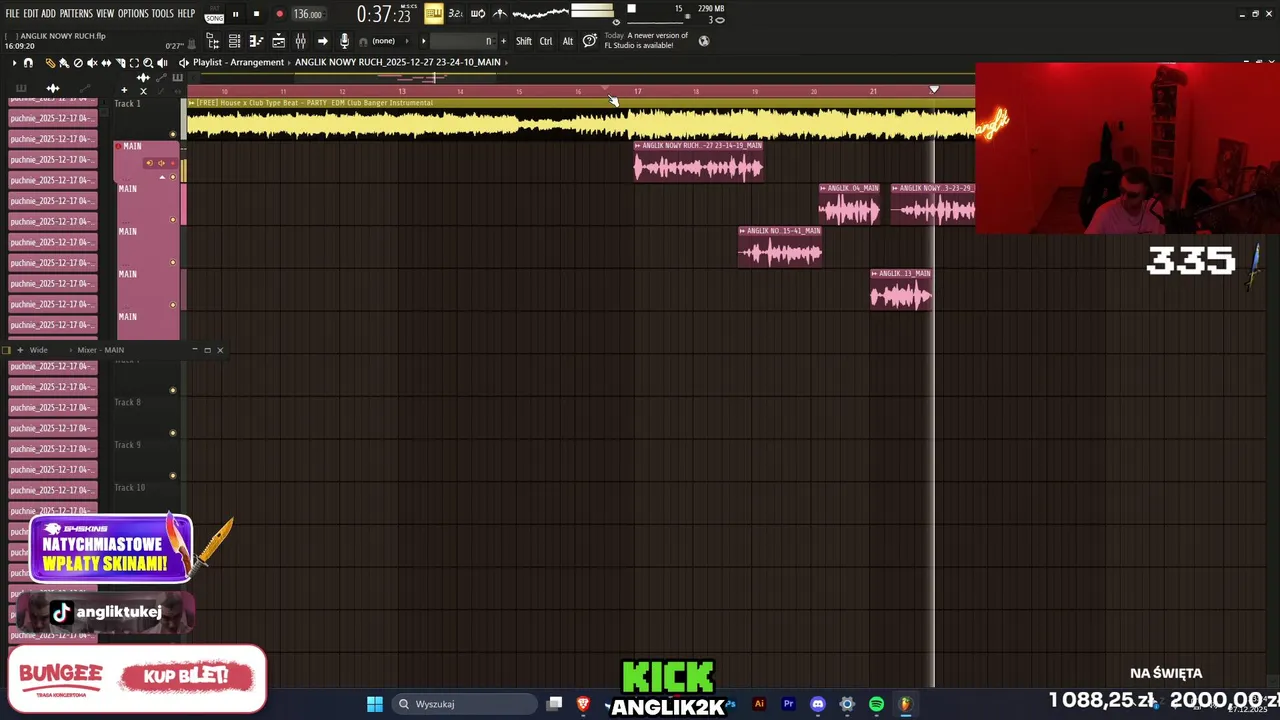This screenshot has height=720, width=1280.
Task: Open the PATTERNS menu
Action: click(76, 14)
